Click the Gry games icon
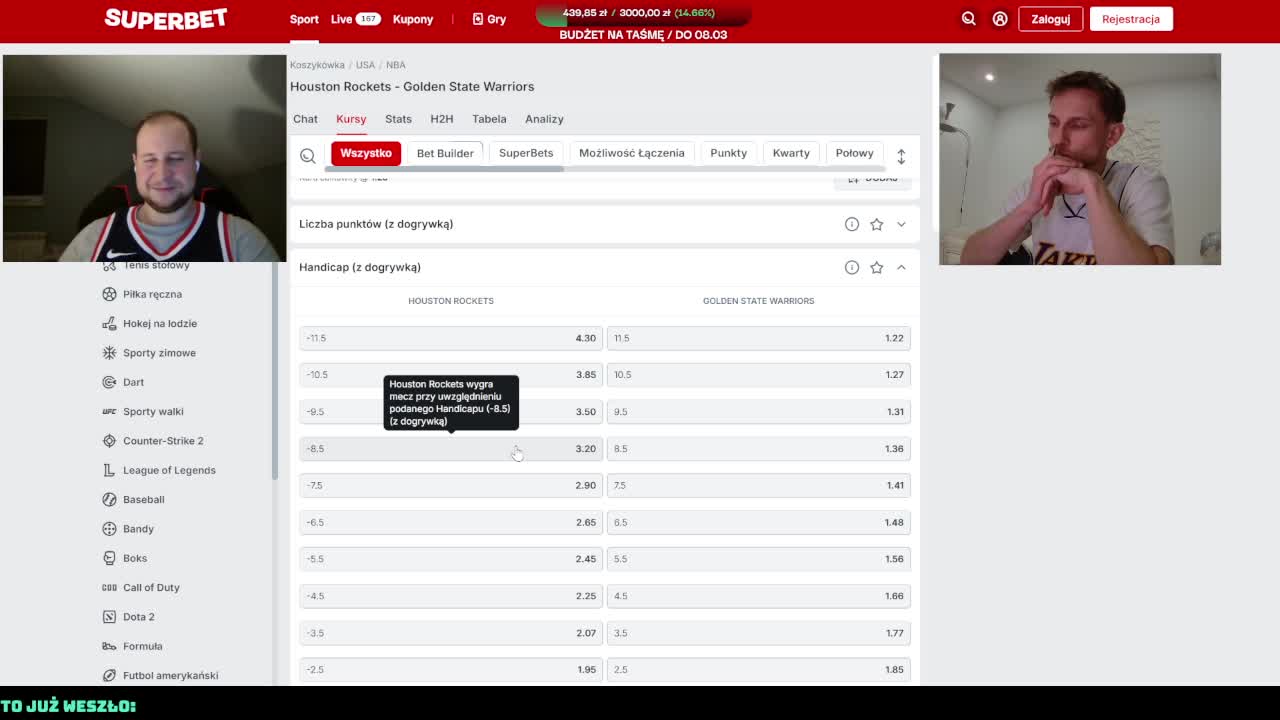 coord(478,19)
